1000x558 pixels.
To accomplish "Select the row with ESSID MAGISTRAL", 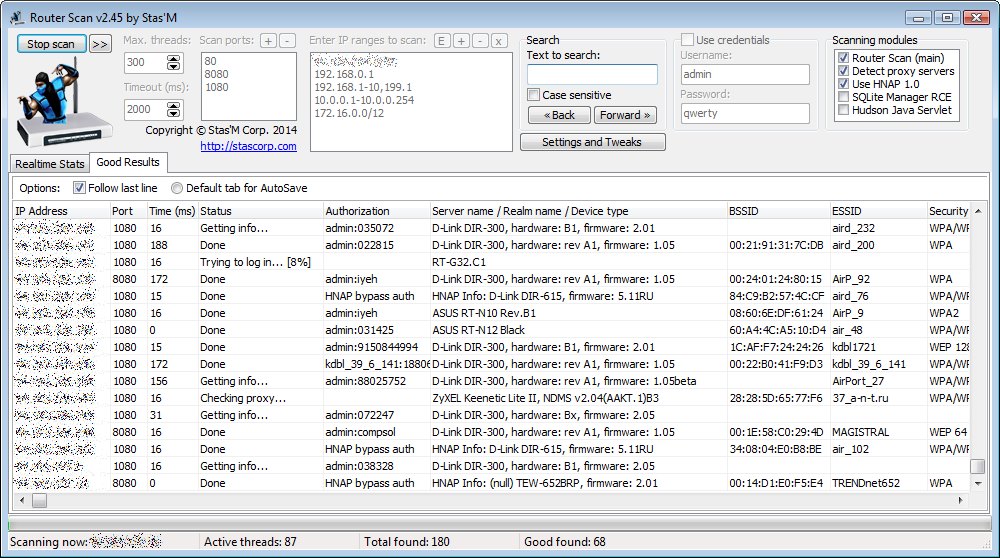I will click(491, 432).
